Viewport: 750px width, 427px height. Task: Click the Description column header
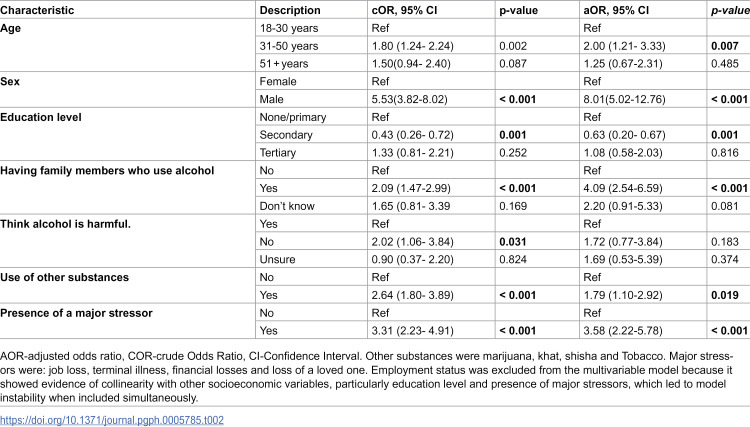(290, 10)
